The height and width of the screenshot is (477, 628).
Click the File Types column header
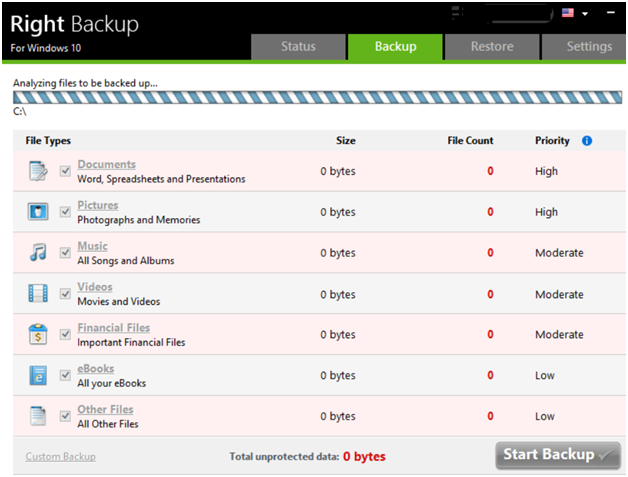click(x=48, y=141)
